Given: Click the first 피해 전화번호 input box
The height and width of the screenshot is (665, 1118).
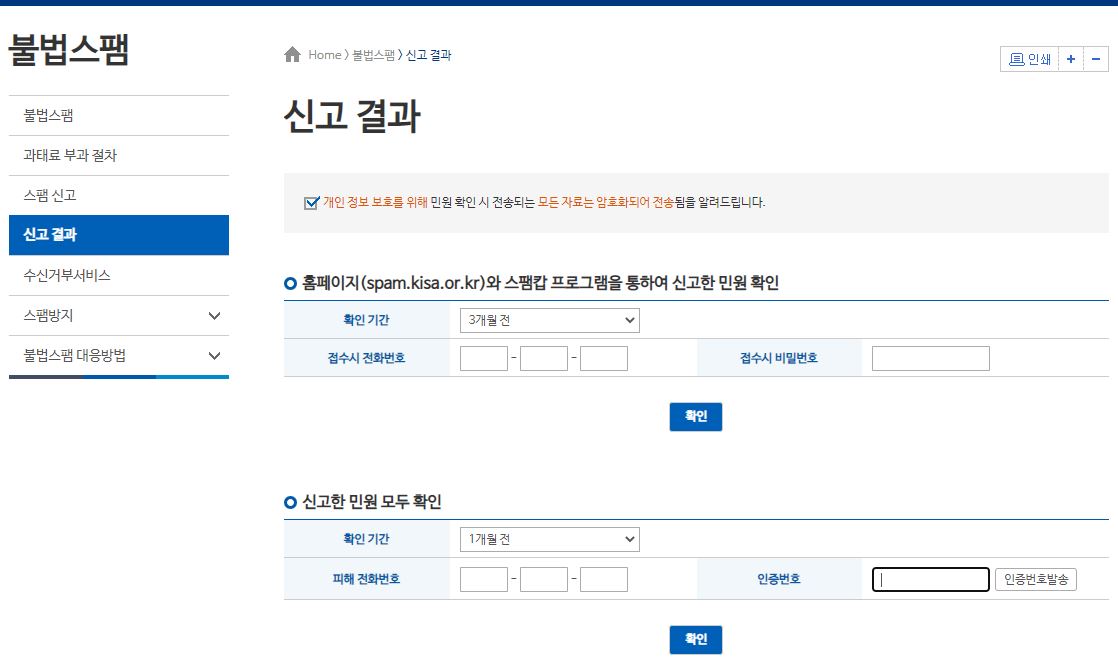Looking at the screenshot, I should click(483, 578).
